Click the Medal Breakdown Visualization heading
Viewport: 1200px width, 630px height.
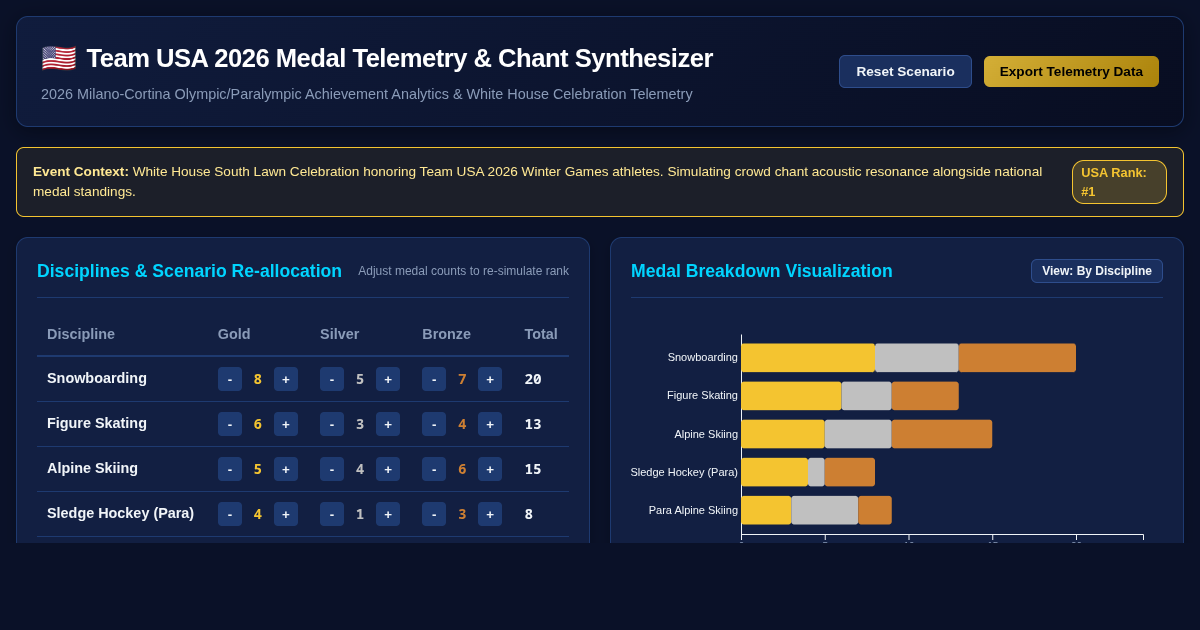pyautogui.click(x=761, y=271)
